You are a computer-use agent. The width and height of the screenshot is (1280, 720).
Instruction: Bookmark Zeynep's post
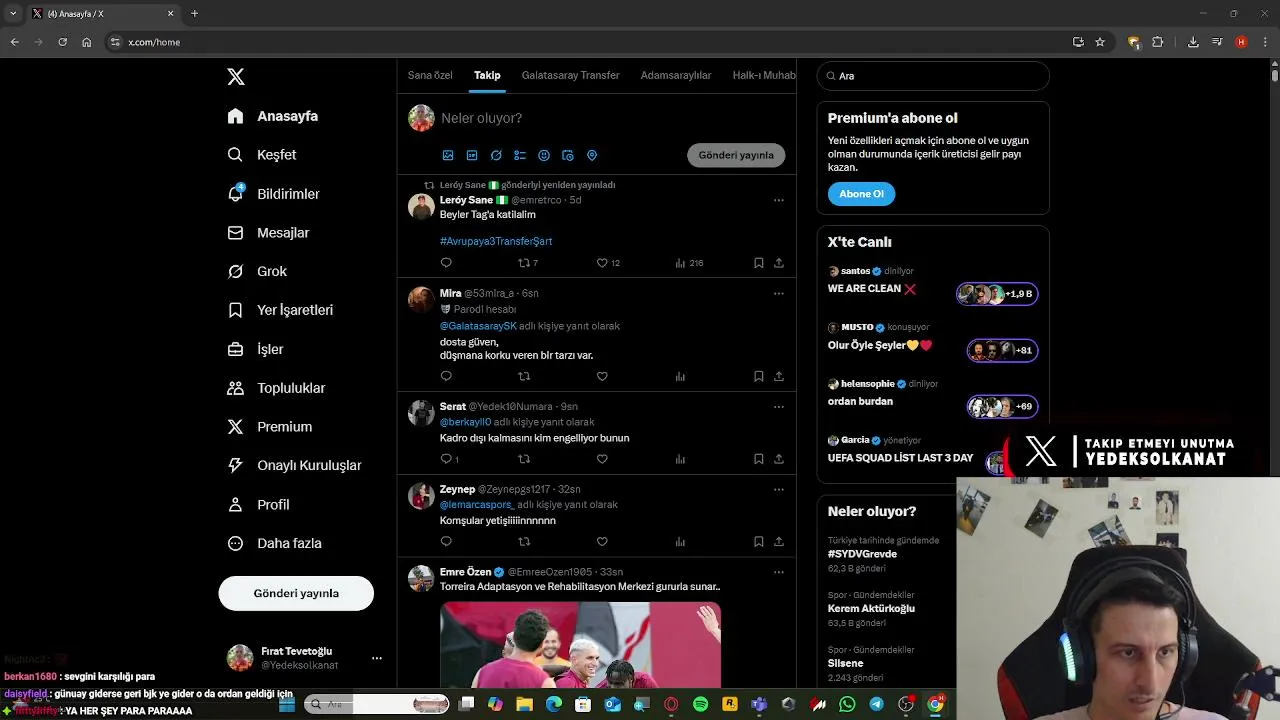(759, 542)
